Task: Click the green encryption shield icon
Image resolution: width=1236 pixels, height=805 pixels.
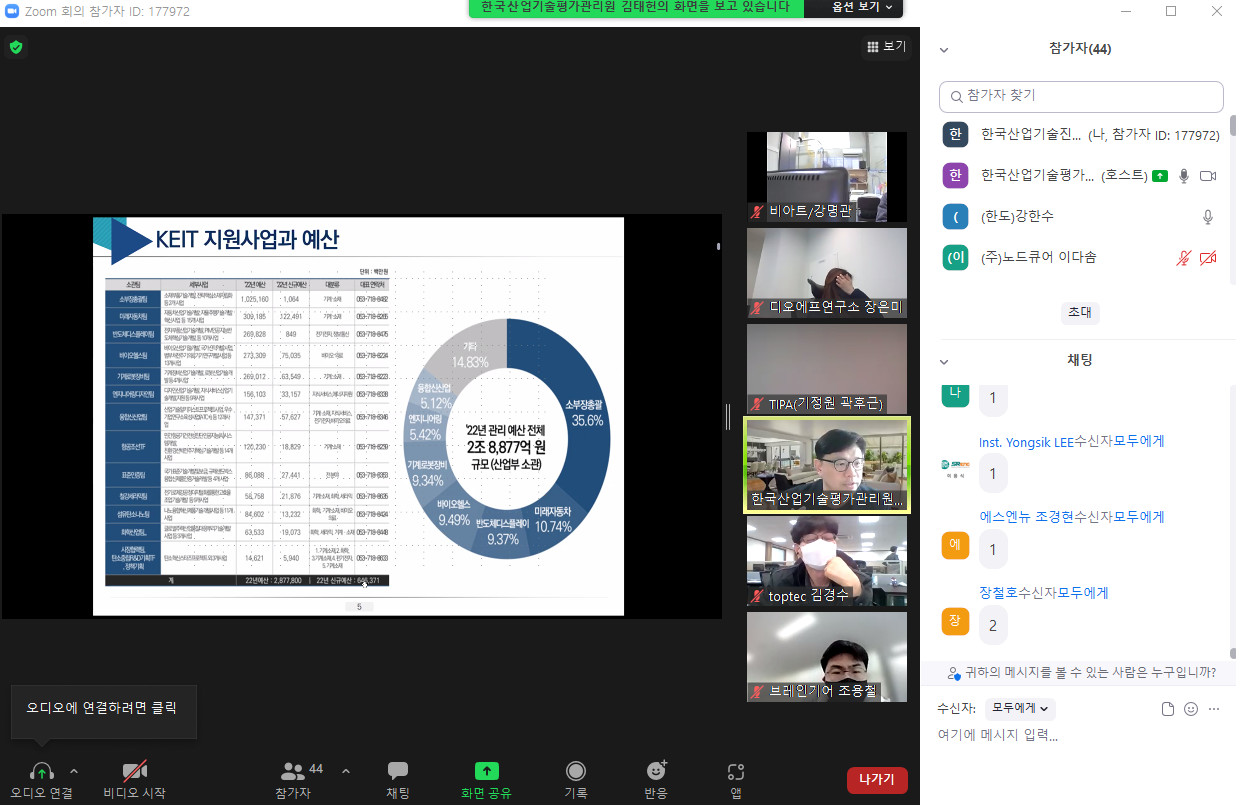Action: pyautogui.click(x=15, y=47)
